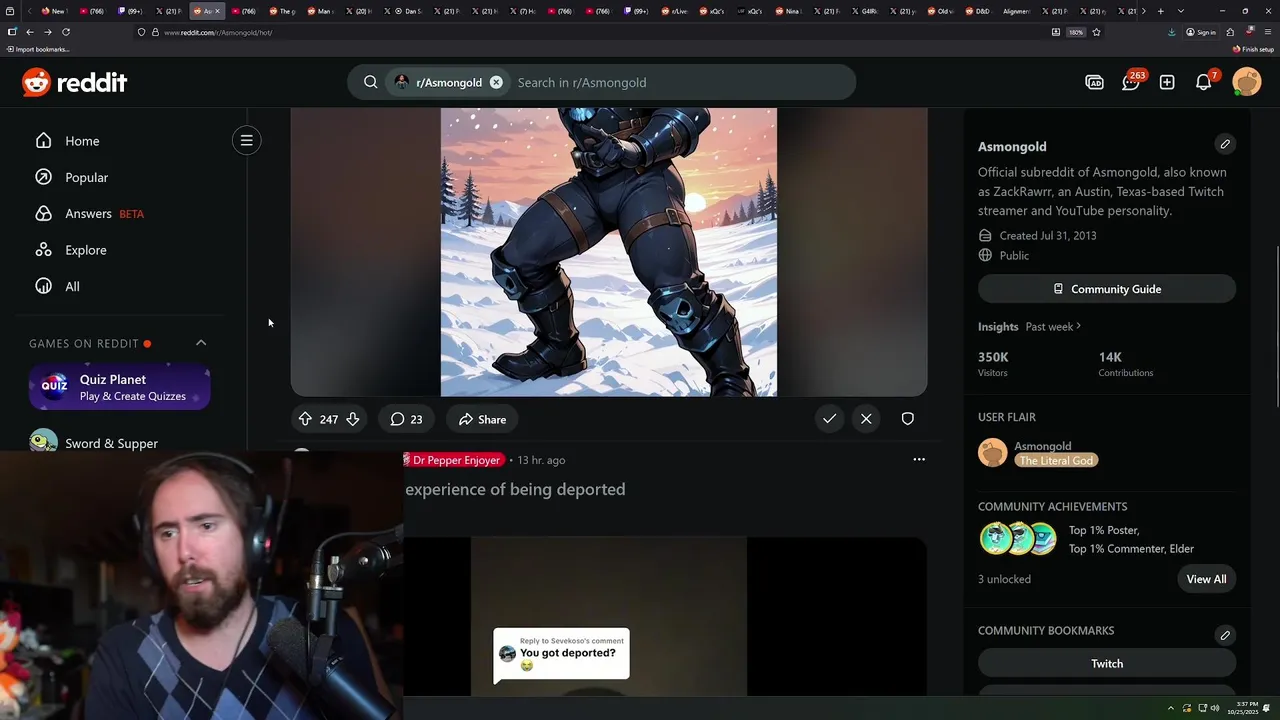The height and width of the screenshot is (720, 1280).
Task: Open browser downloads icon
Action: click(x=1172, y=32)
